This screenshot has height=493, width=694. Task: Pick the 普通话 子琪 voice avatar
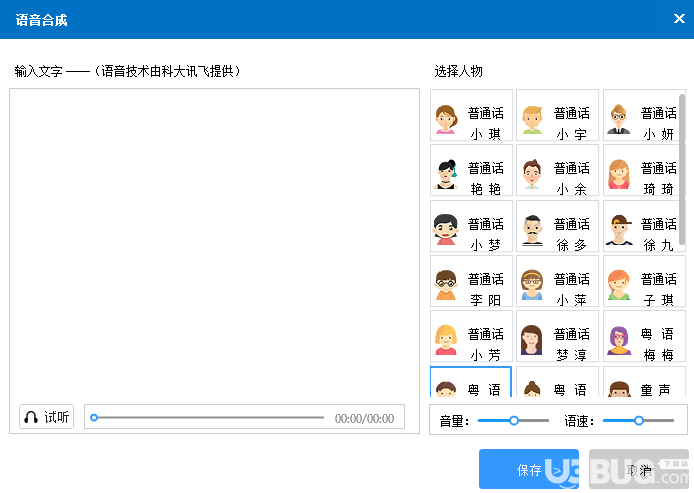tap(644, 281)
